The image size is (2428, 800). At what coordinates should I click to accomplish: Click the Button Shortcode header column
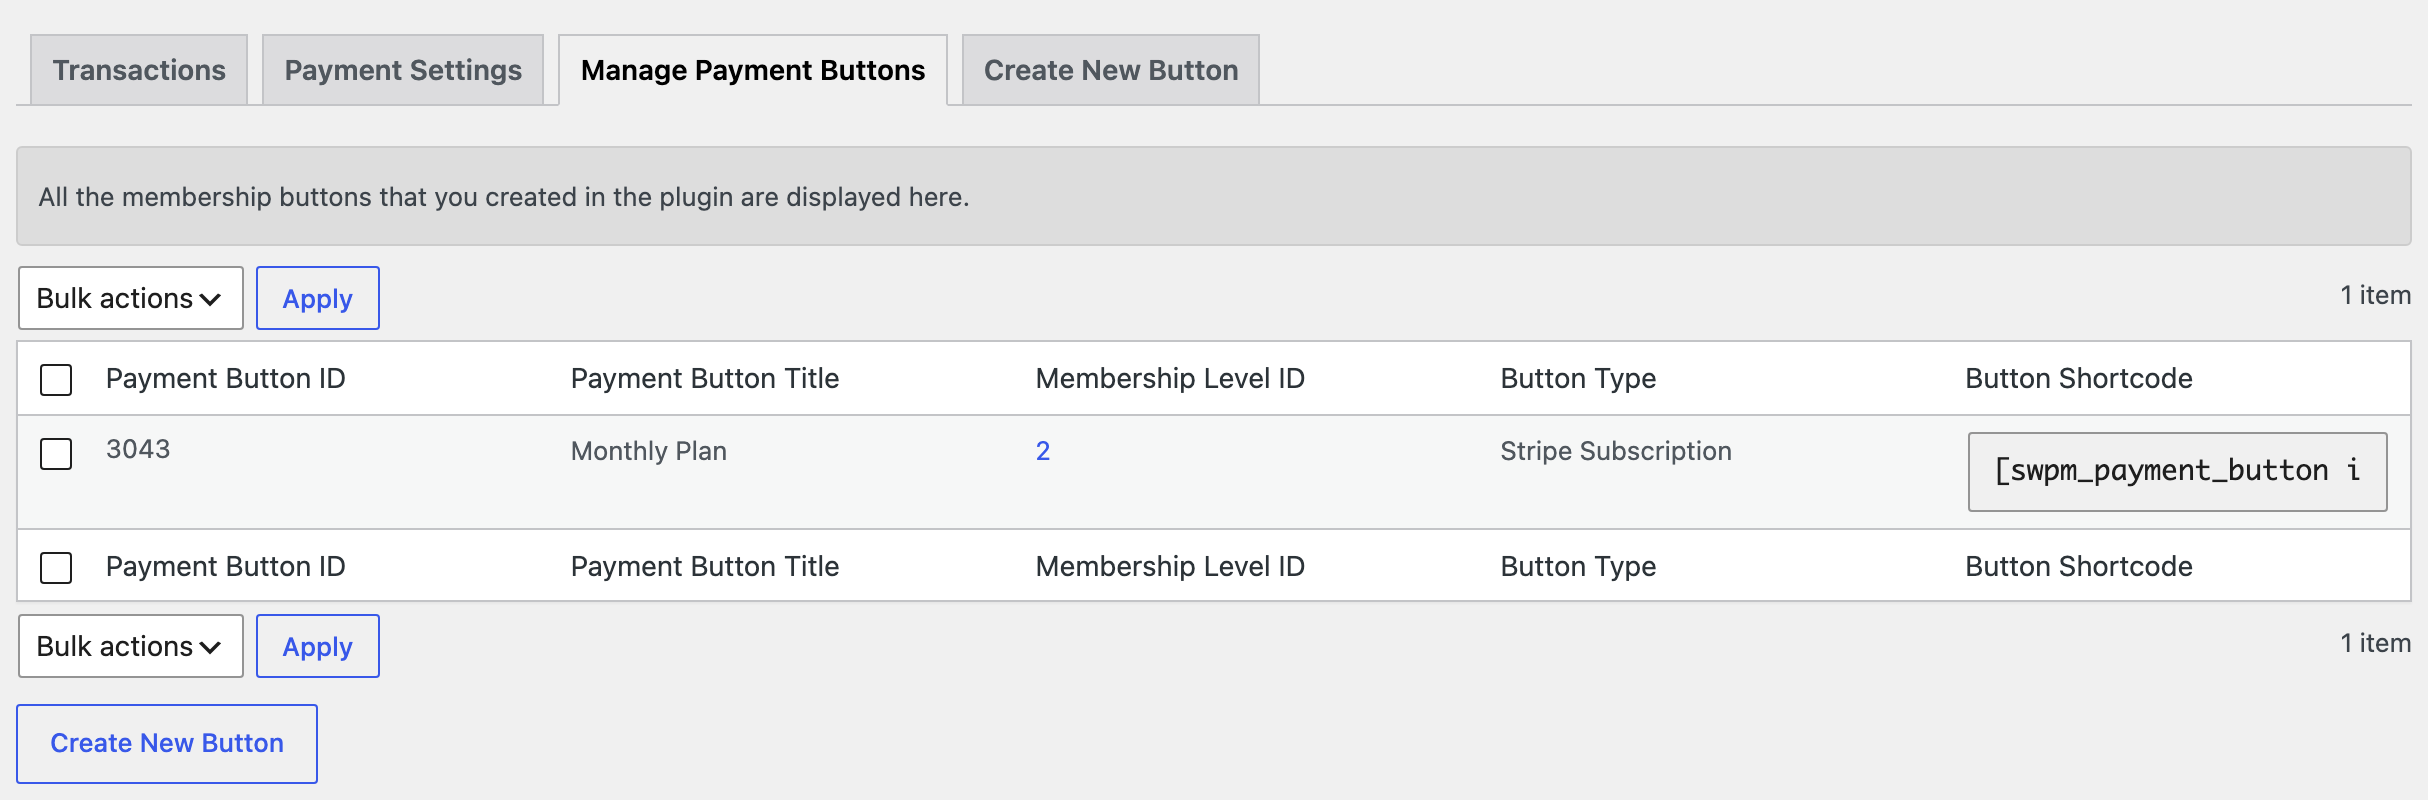pyautogui.click(x=2079, y=378)
